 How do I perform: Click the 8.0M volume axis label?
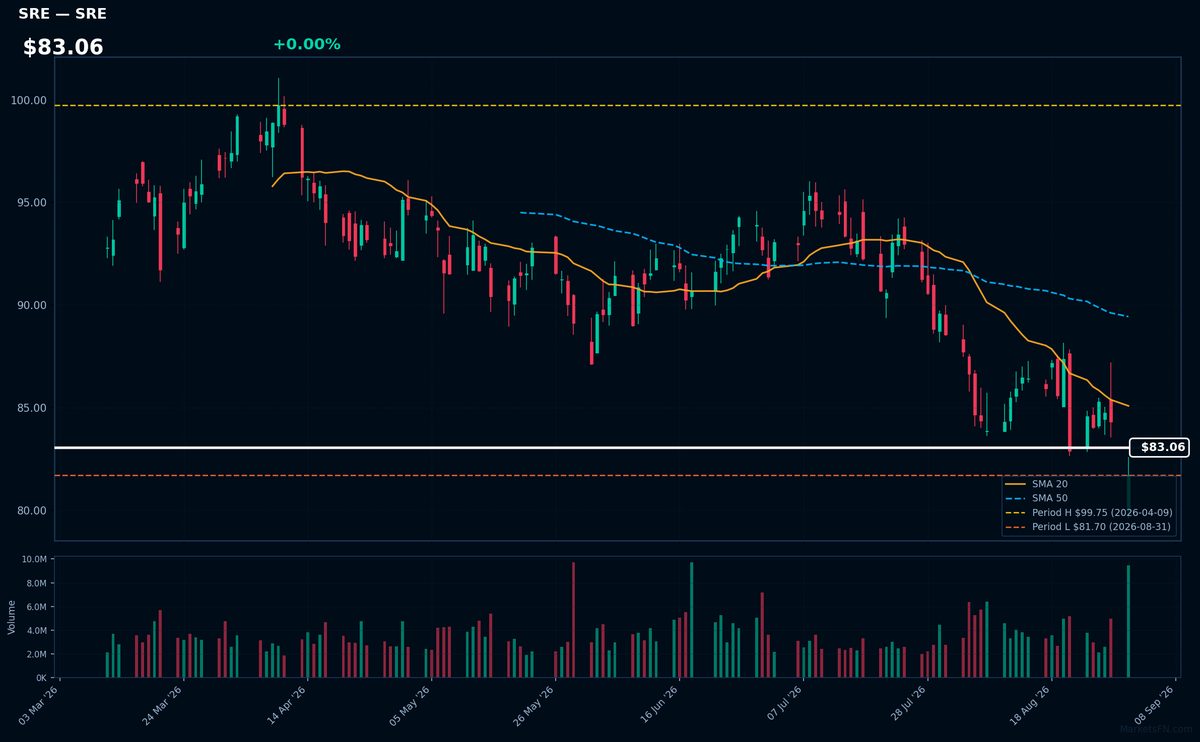36,583
